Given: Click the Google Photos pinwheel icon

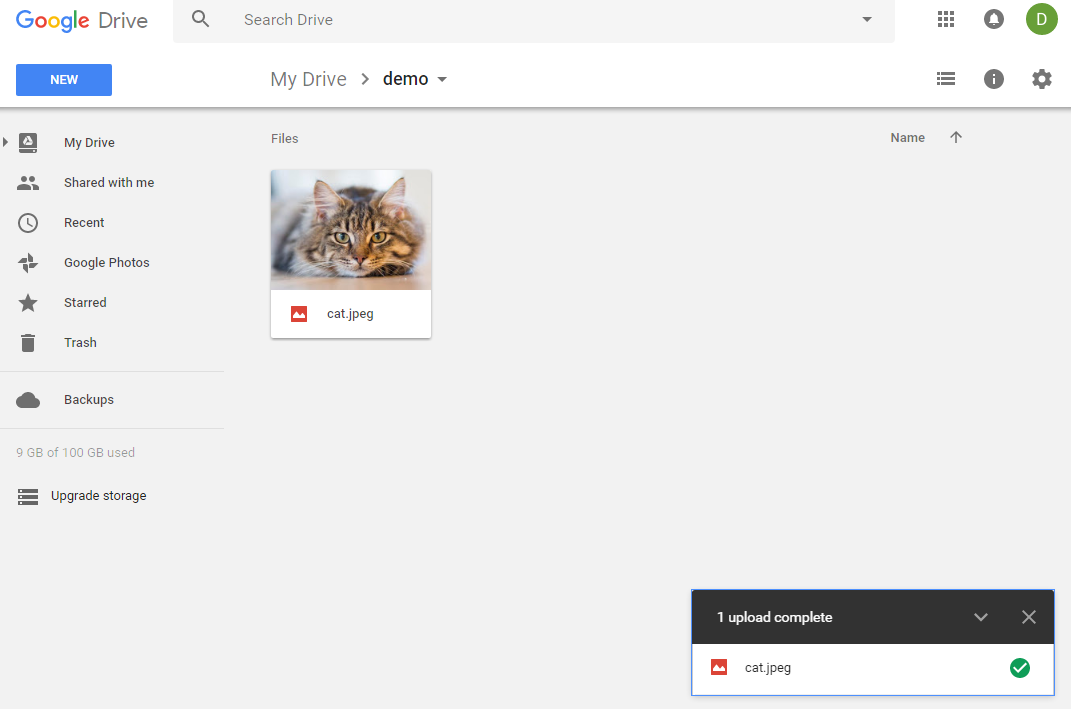Looking at the screenshot, I should coord(28,263).
